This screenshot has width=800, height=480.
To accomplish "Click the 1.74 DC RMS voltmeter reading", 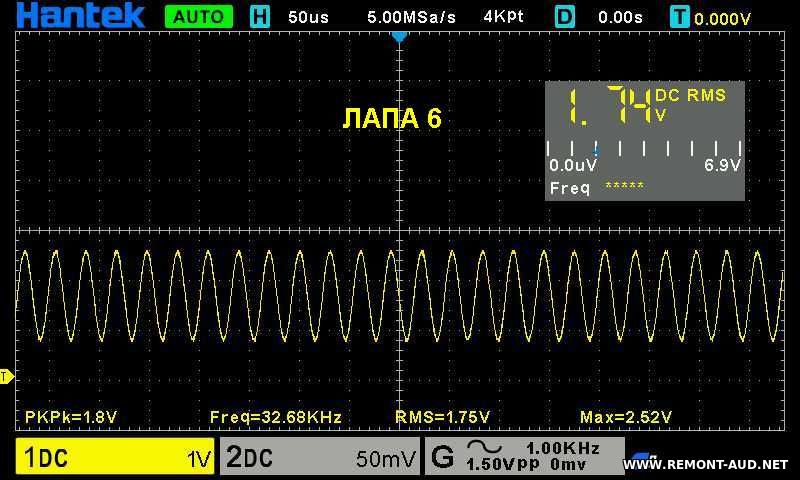I will [x=610, y=106].
